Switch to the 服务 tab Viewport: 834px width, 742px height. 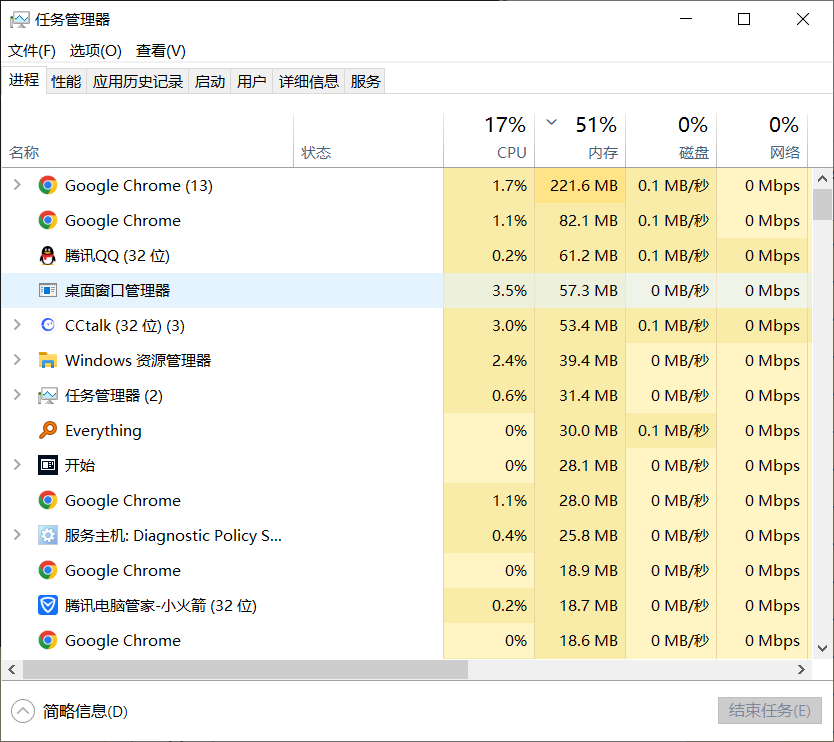[365, 81]
